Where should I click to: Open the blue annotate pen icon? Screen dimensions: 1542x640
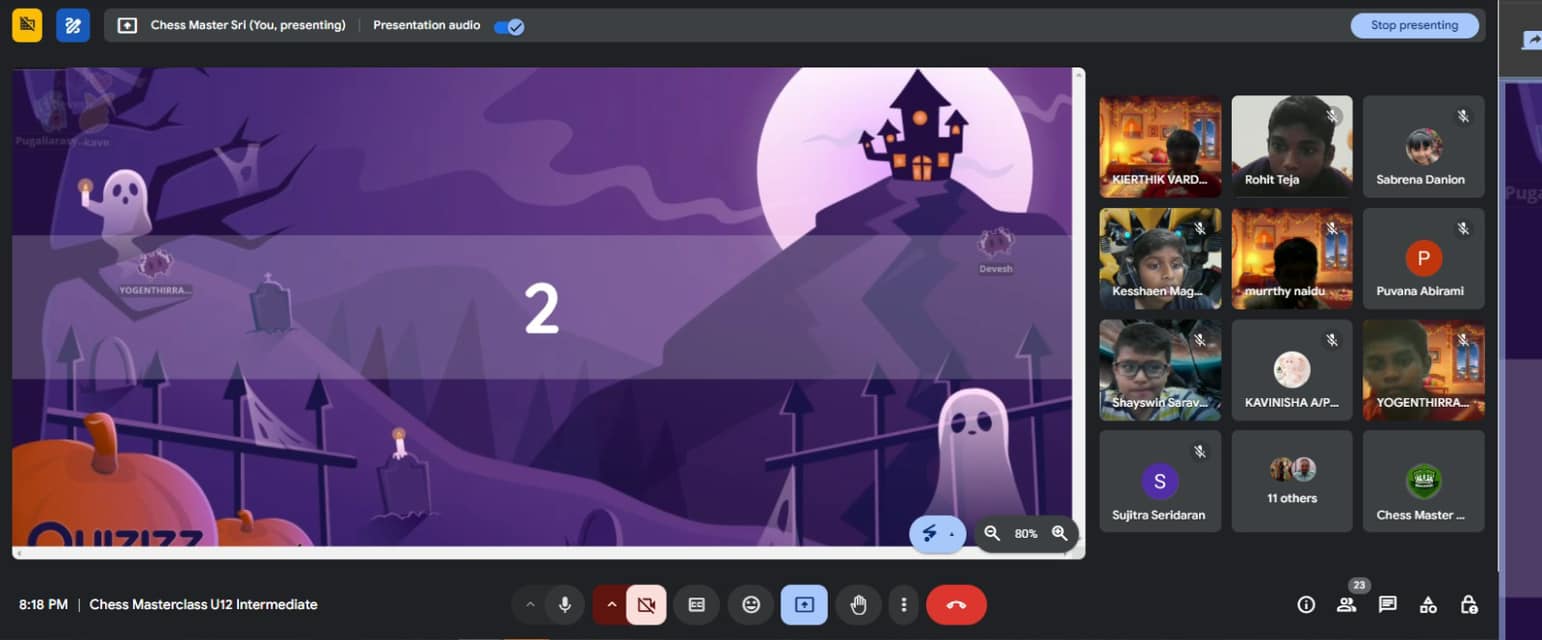click(73, 25)
